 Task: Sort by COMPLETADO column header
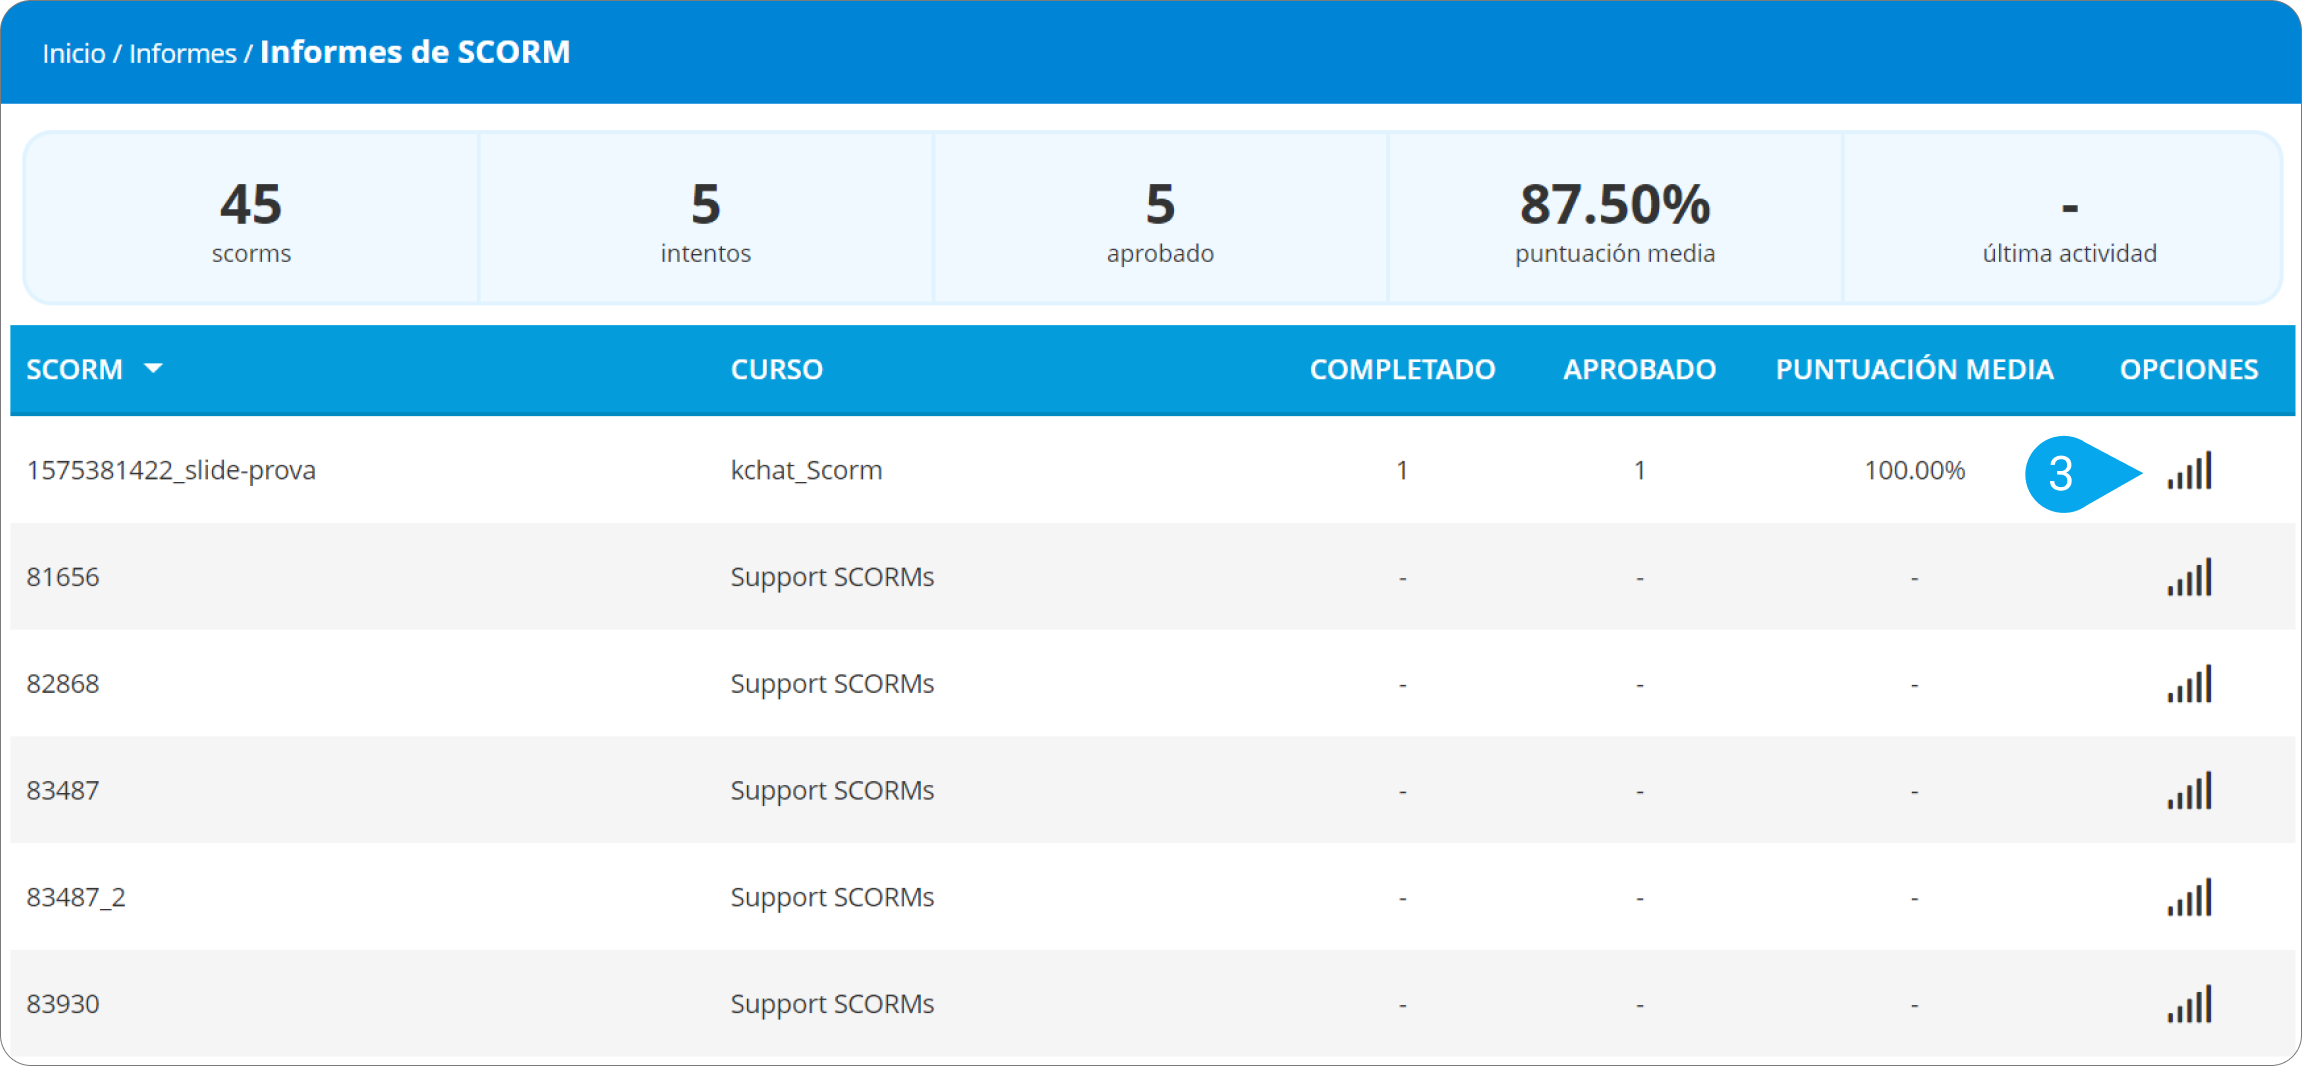coord(1402,369)
